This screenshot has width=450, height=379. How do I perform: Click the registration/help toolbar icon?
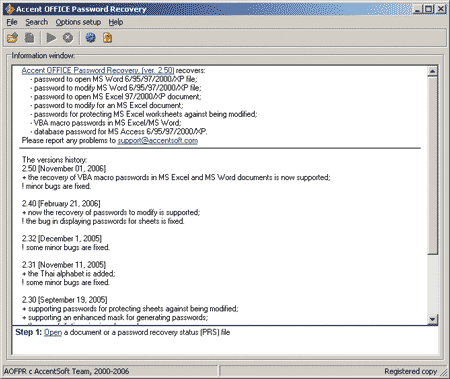tap(107, 38)
